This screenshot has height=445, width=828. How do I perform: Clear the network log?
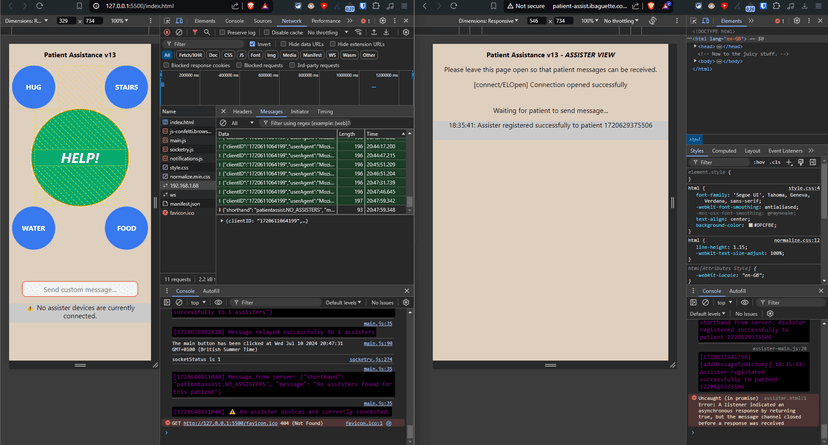click(179, 32)
